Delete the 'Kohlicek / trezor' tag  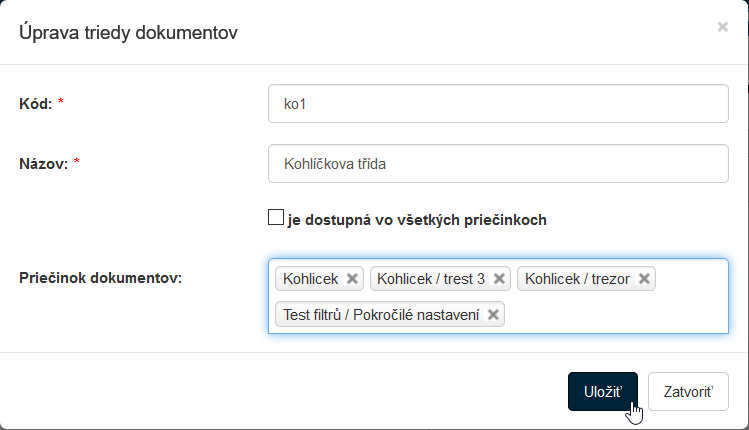[644, 279]
